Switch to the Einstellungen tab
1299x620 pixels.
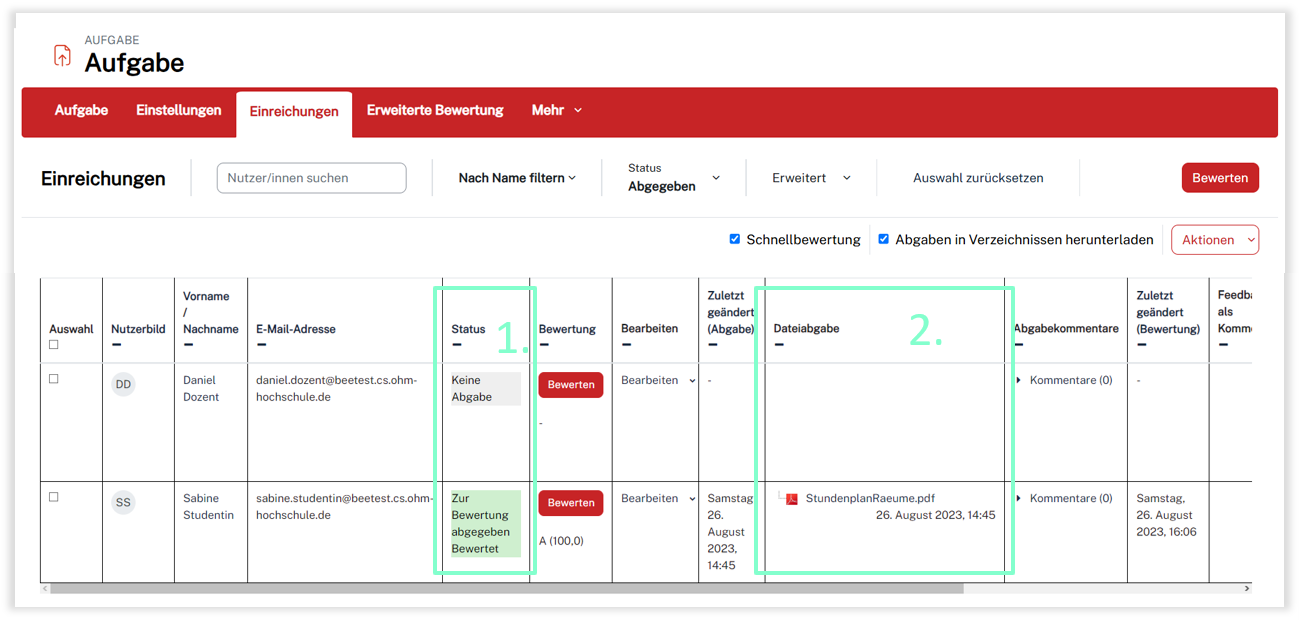pyautogui.click(x=178, y=110)
